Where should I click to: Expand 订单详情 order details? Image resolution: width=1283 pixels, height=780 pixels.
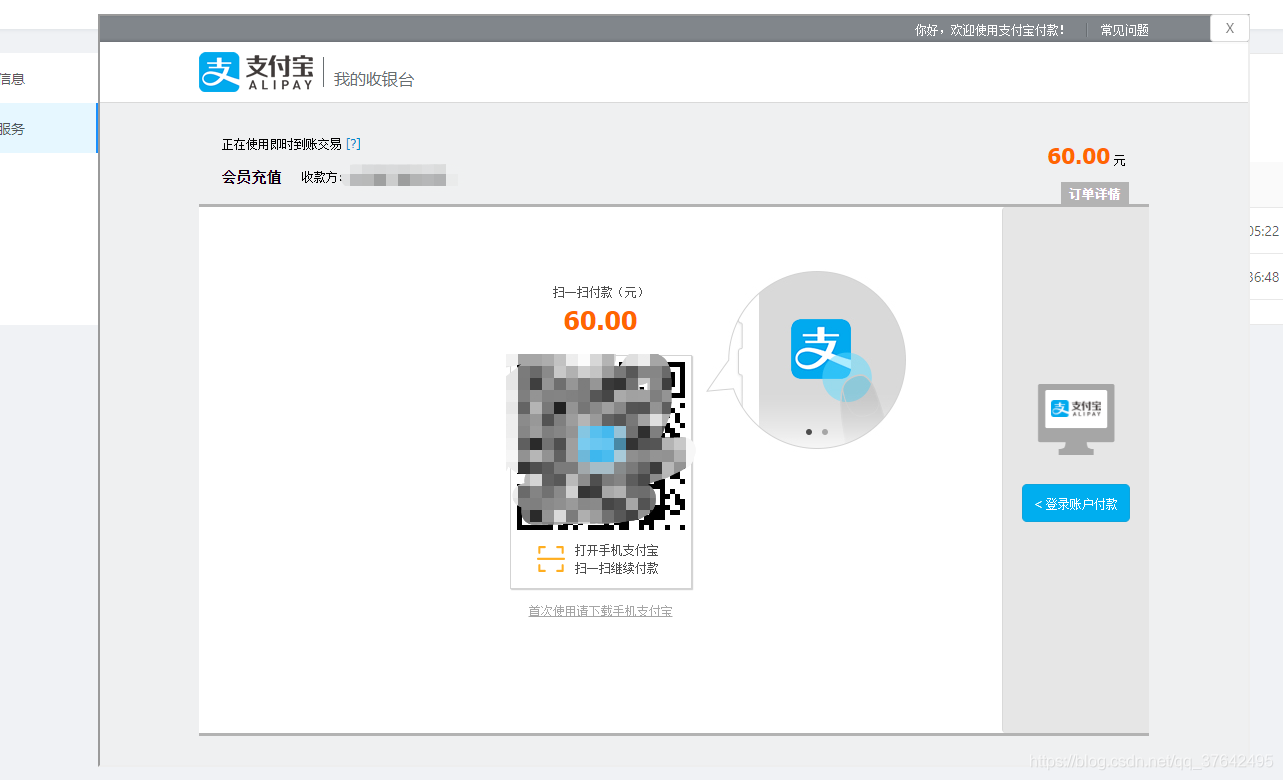coord(1094,194)
